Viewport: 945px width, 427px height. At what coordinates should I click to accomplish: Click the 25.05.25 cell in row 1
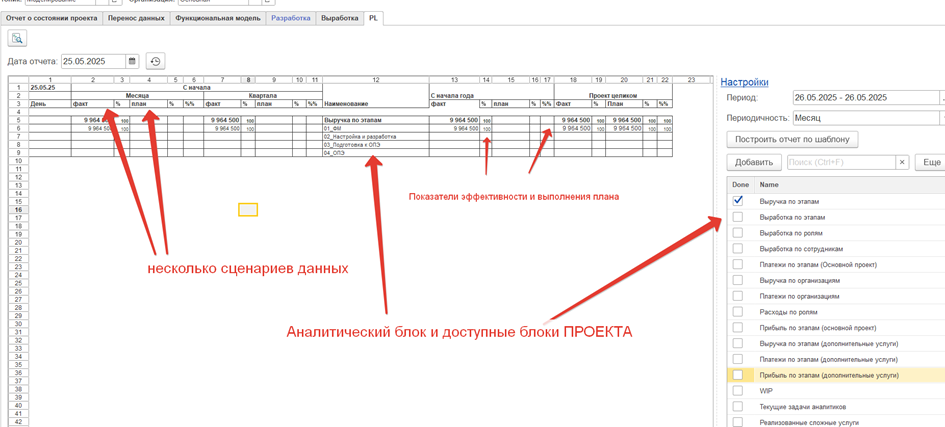pos(50,87)
